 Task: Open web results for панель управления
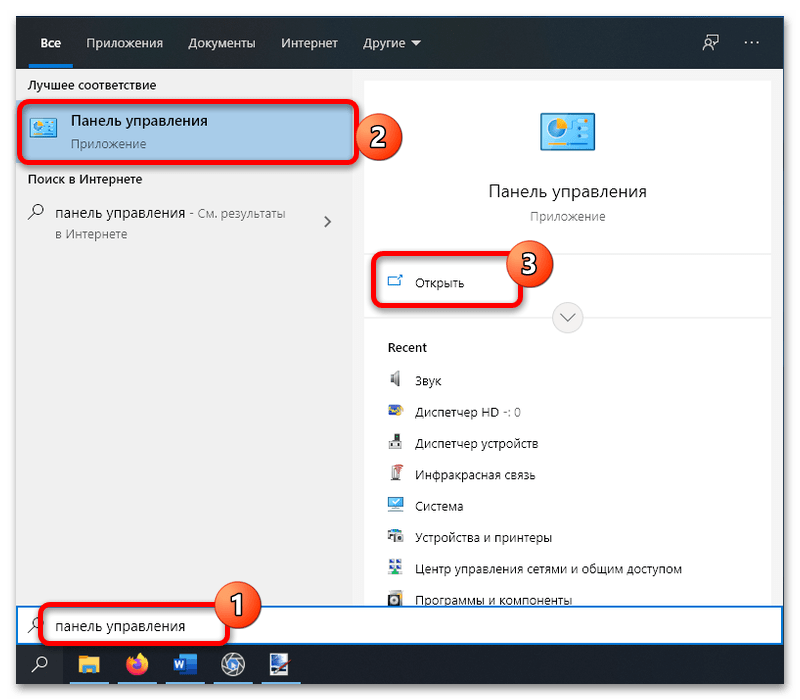(170, 223)
